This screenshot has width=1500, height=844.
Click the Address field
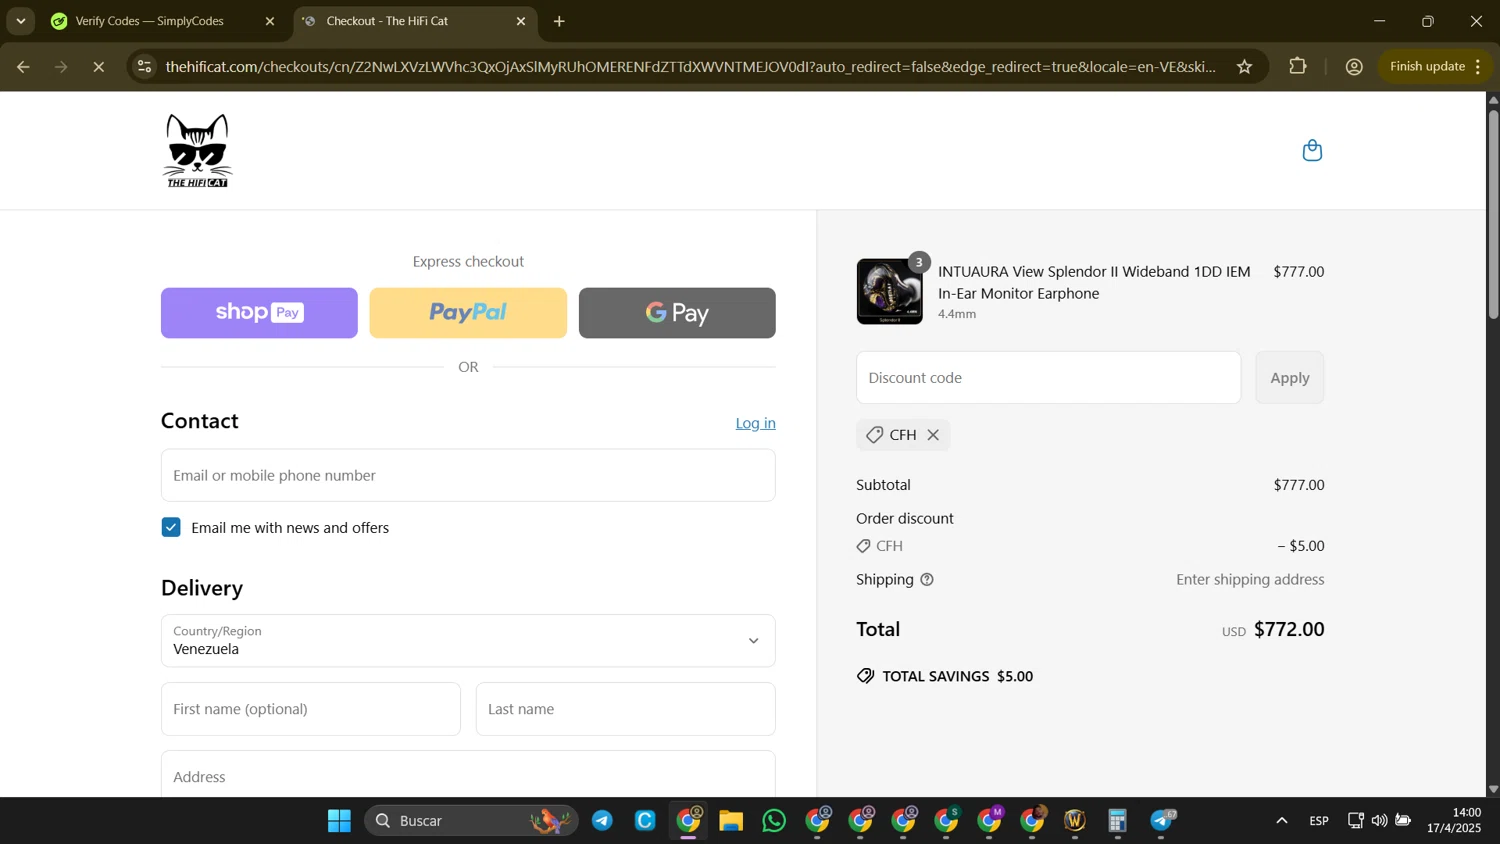click(468, 775)
